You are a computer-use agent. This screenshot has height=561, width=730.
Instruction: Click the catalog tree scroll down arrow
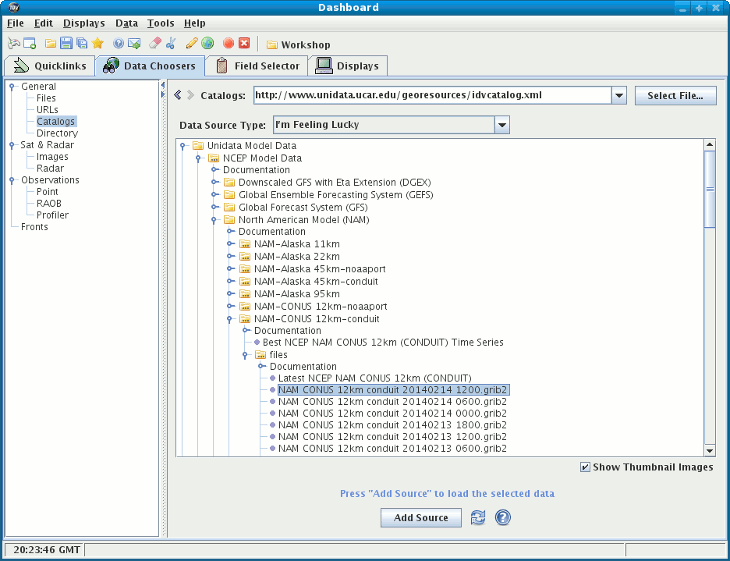pyautogui.click(x=710, y=449)
